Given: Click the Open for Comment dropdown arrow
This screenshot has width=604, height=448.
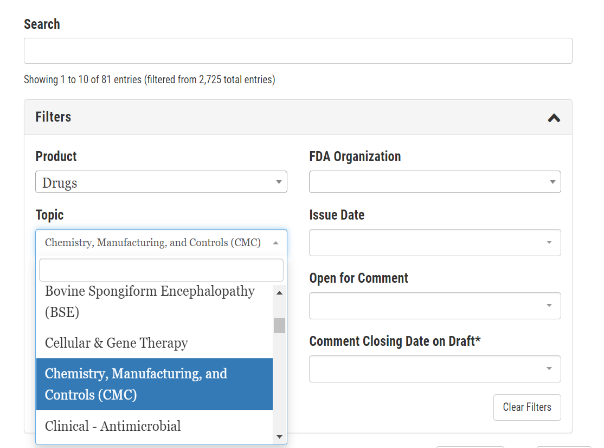Looking at the screenshot, I should (549, 305).
